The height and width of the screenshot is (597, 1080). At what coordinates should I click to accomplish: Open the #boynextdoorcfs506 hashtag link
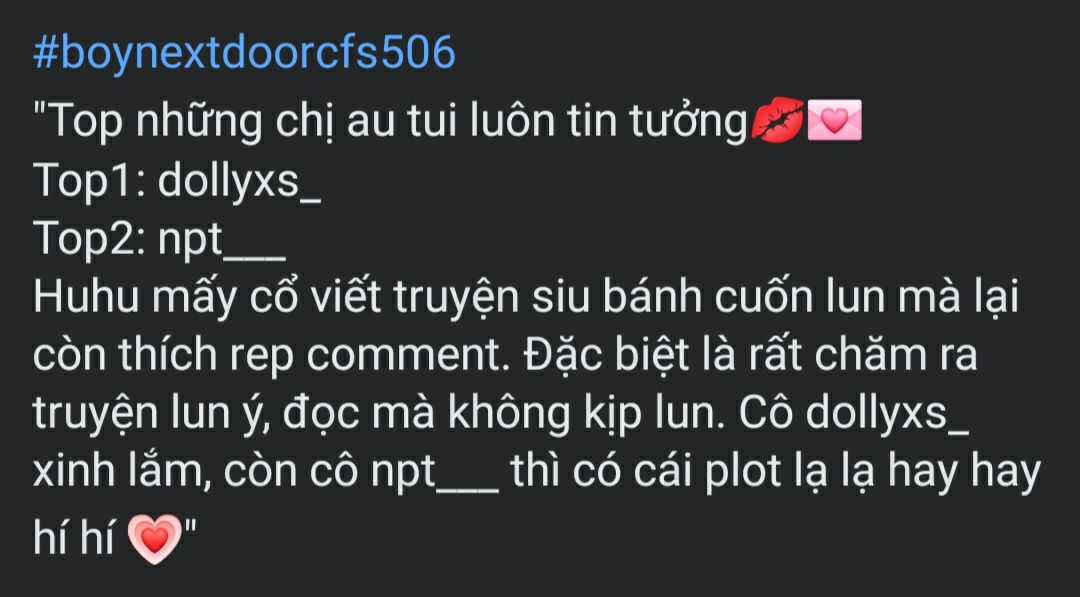coord(245,54)
